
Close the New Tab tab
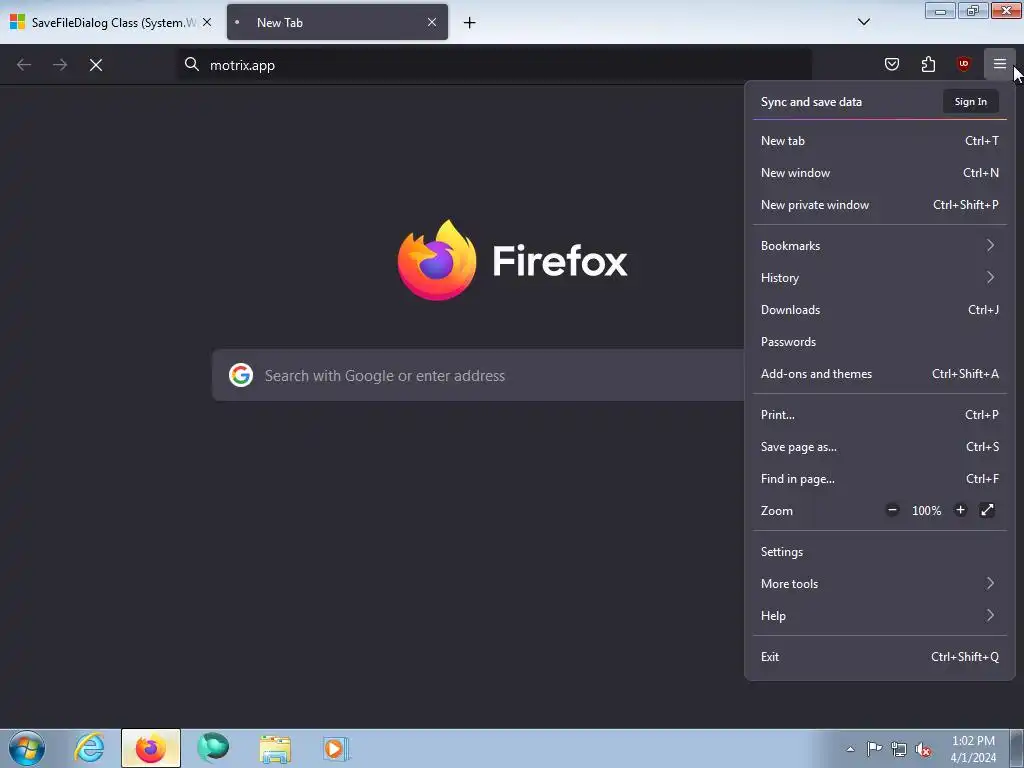pos(432,22)
